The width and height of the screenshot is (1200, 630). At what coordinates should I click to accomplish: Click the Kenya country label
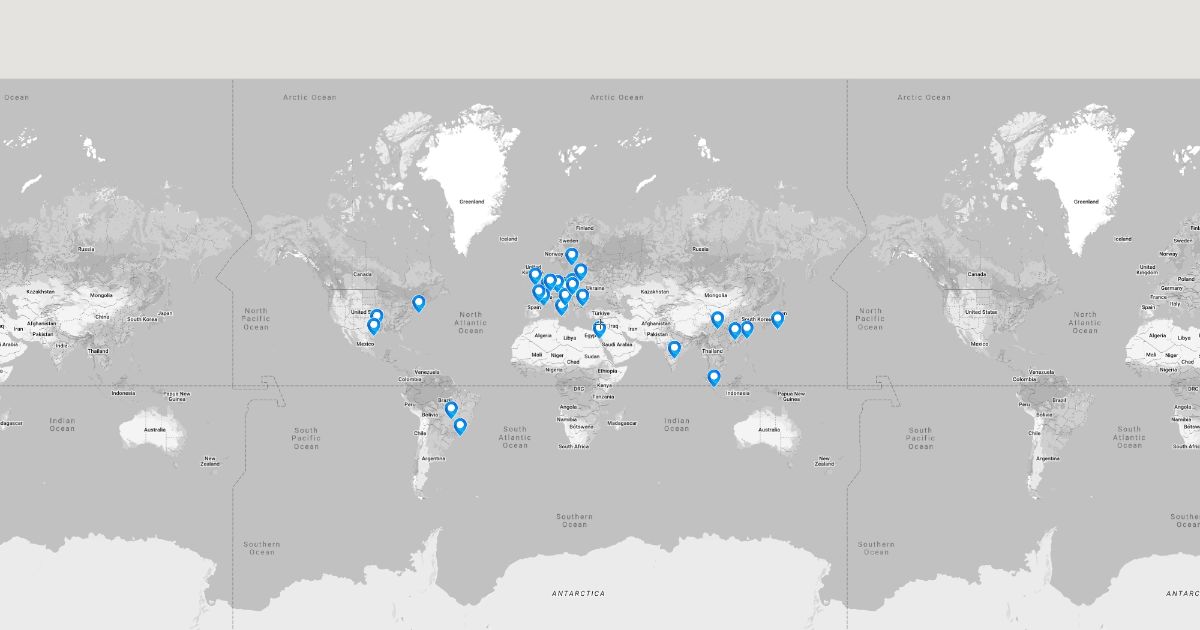(x=604, y=385)
